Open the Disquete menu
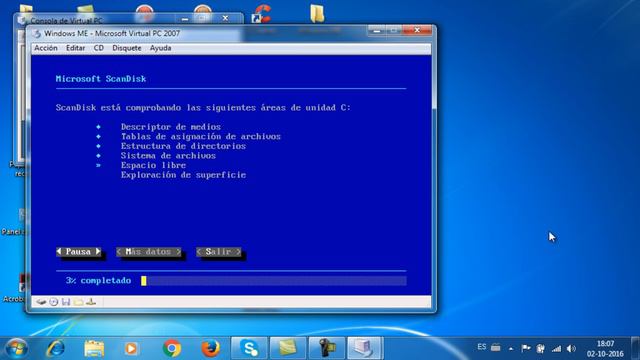The image size is (640, 360). (x=127, y=48)
